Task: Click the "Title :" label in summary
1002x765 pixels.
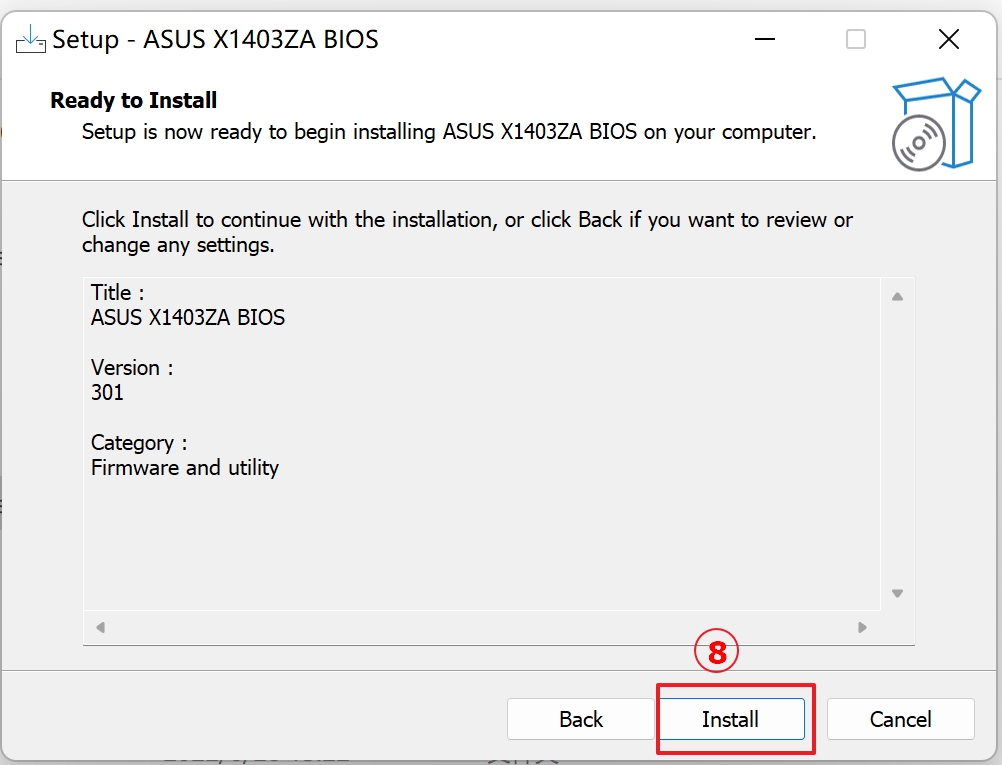Action: [118, 292]
